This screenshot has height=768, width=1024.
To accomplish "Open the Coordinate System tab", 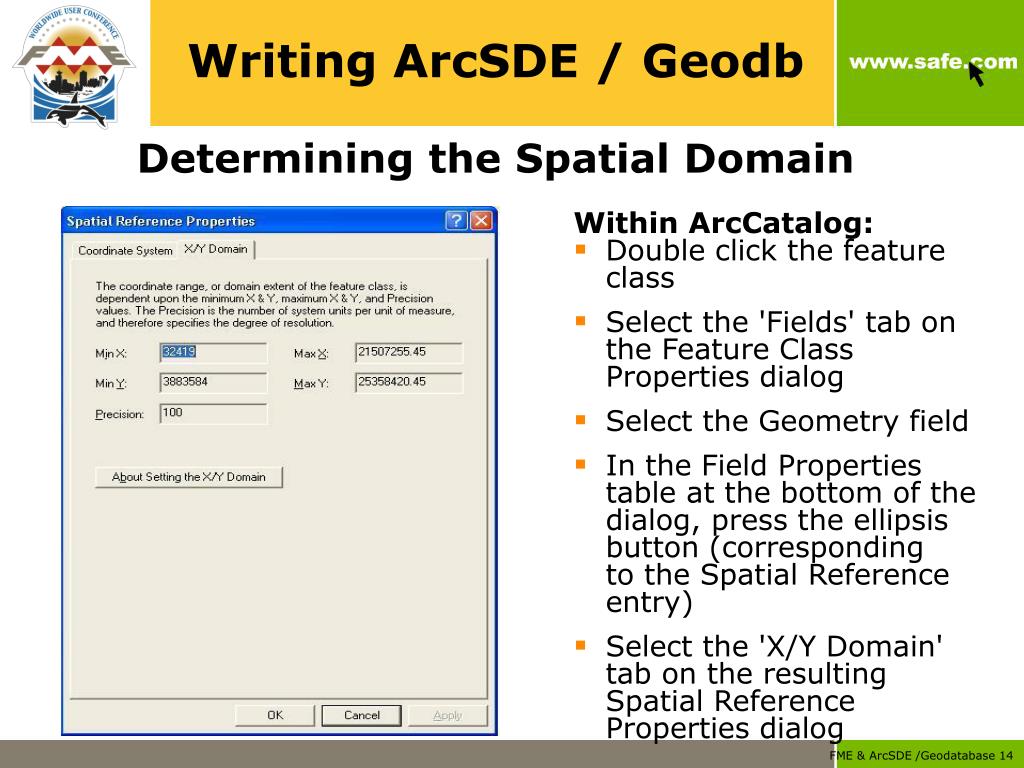I will 125,251.
